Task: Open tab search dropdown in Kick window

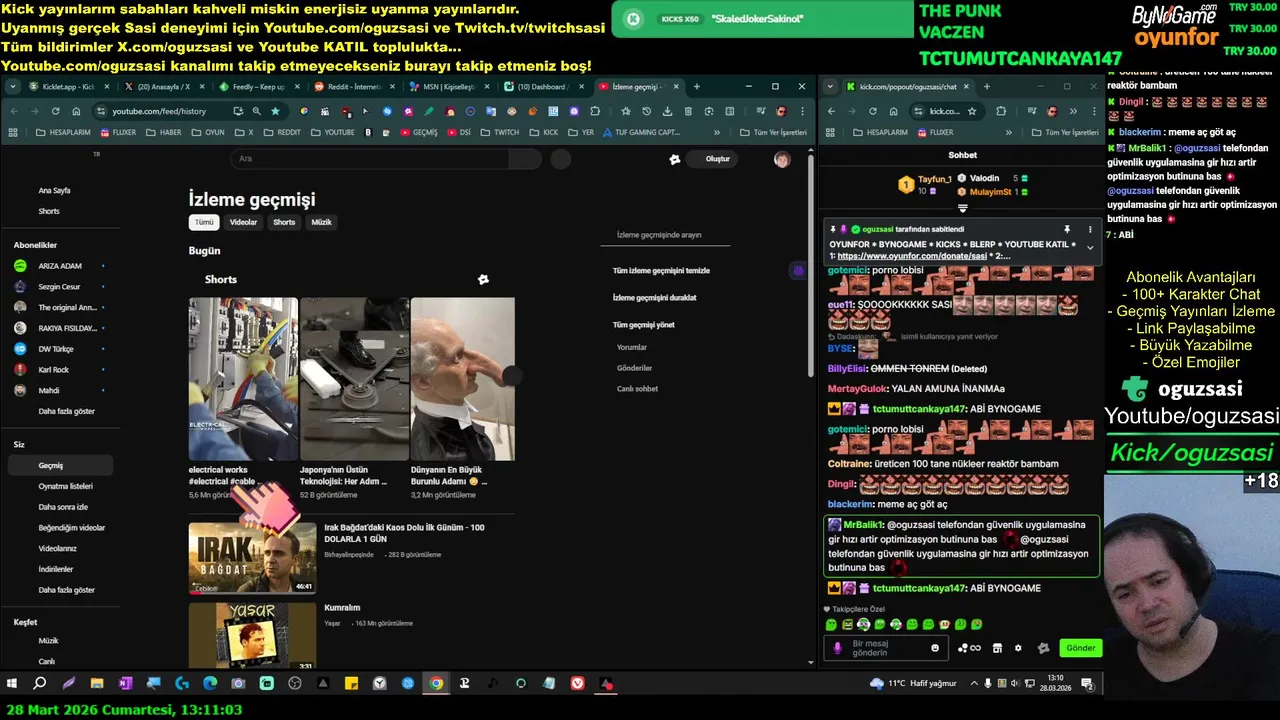Action: click(830, 86)
